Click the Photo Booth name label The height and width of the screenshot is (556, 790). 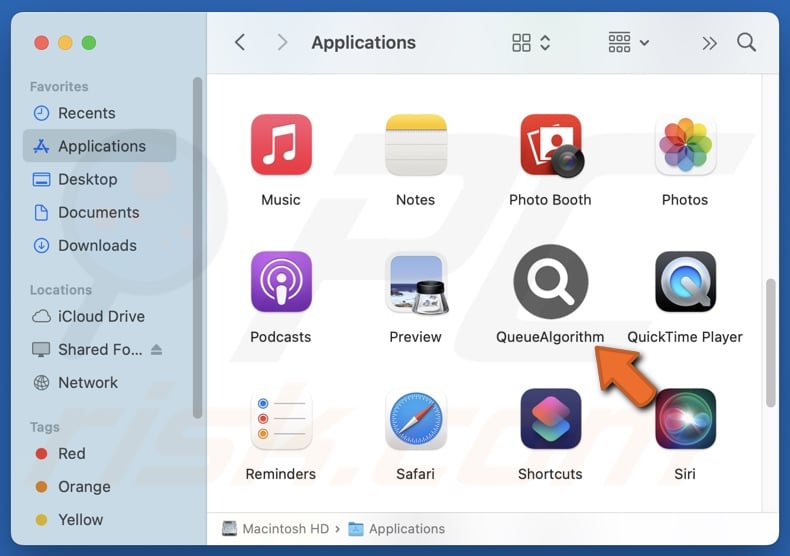tap(550, 200)
